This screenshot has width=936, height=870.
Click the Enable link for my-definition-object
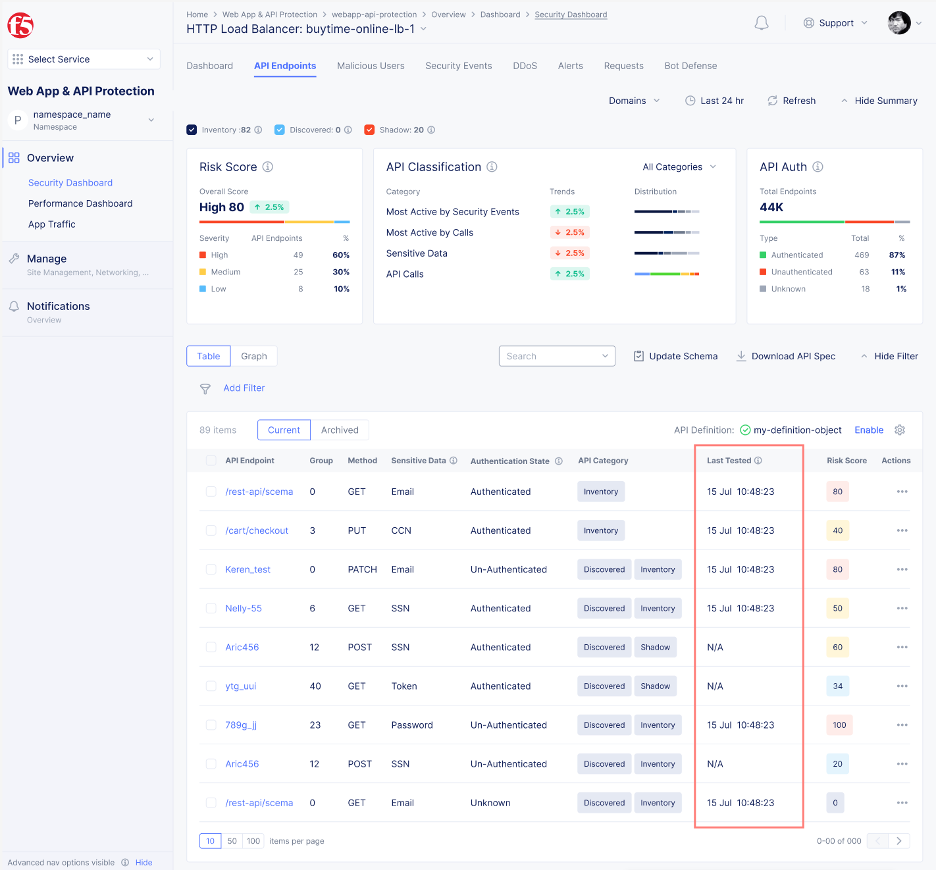(x=869, y=429)
